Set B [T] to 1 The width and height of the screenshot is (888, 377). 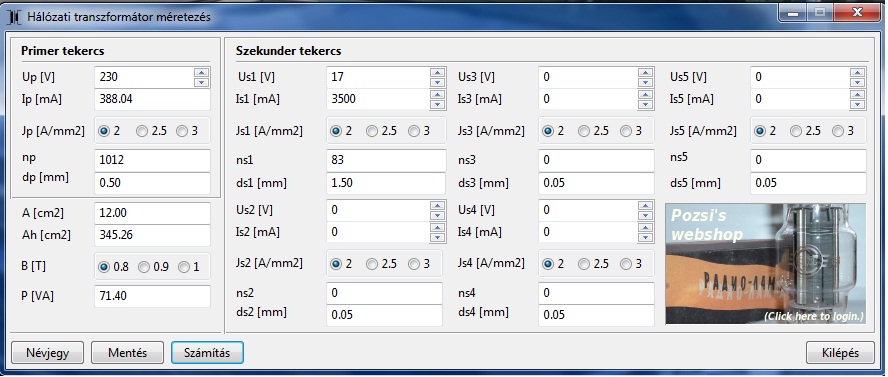tap(189, 267)
